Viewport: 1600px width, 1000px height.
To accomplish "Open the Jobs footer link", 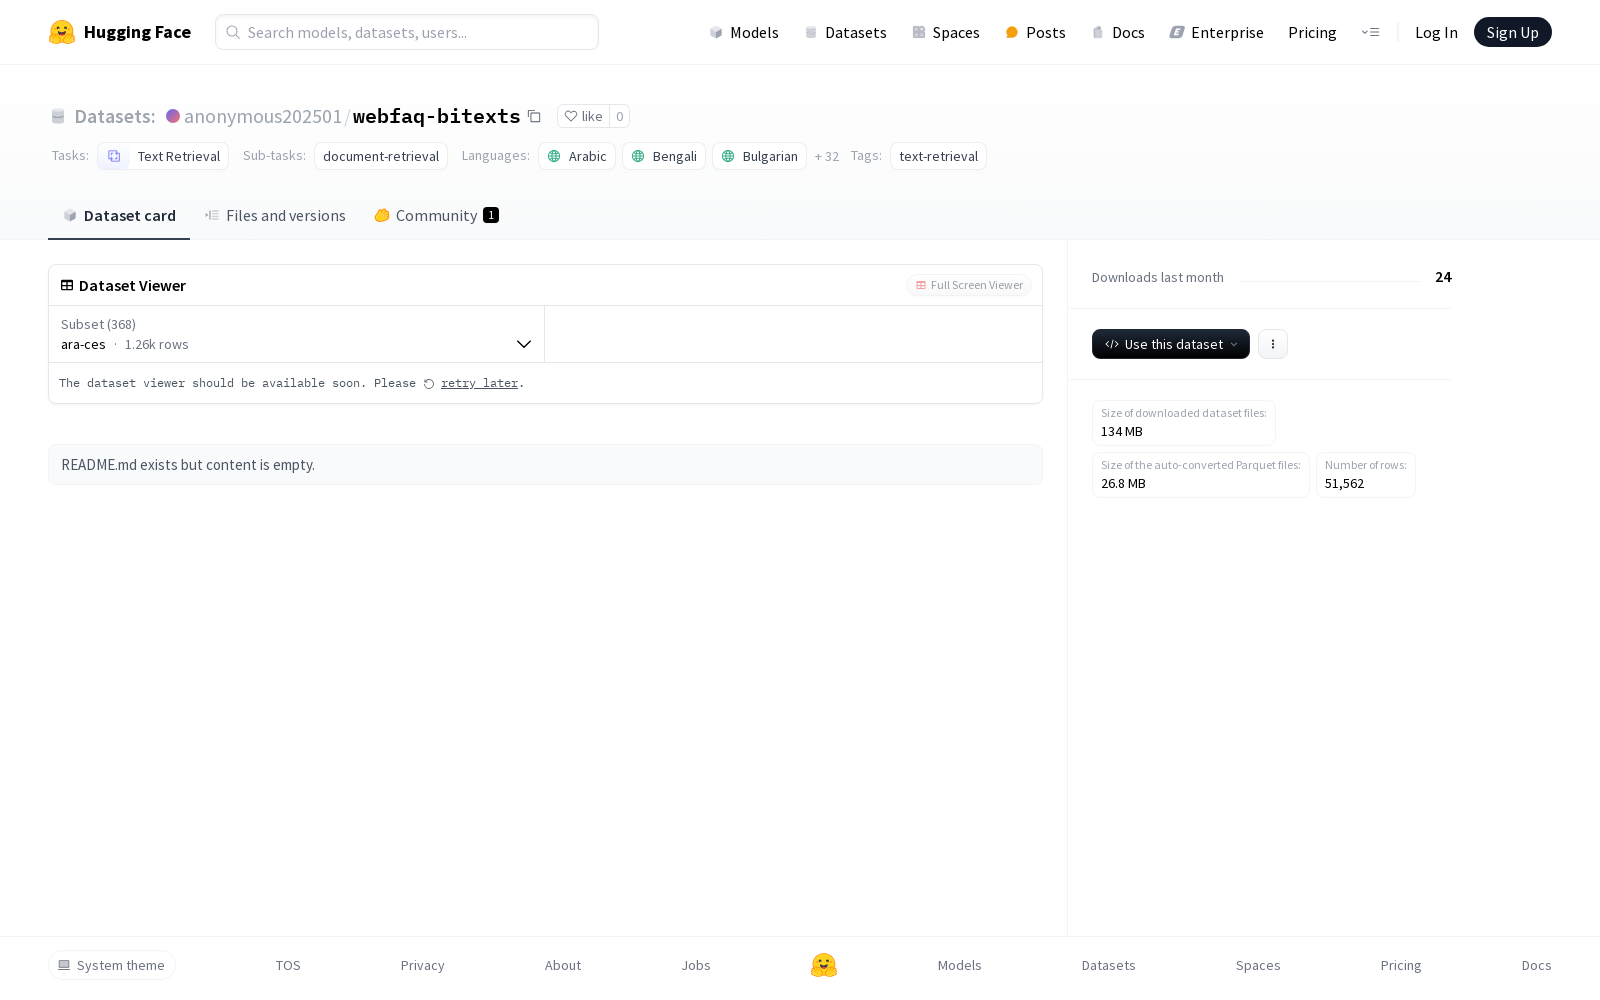I will tap(696, 965).
